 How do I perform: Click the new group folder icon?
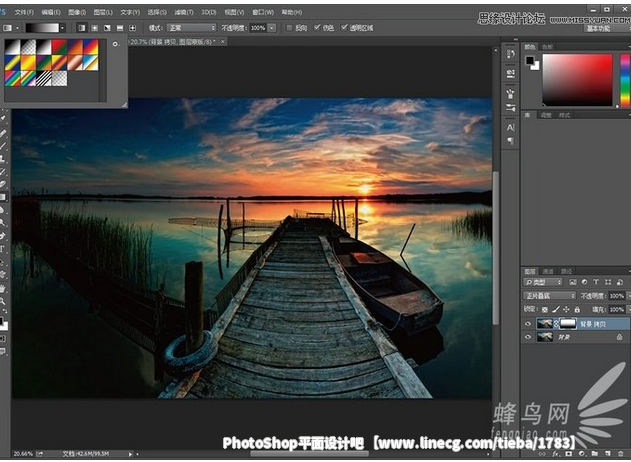click(x=595, y=454)
